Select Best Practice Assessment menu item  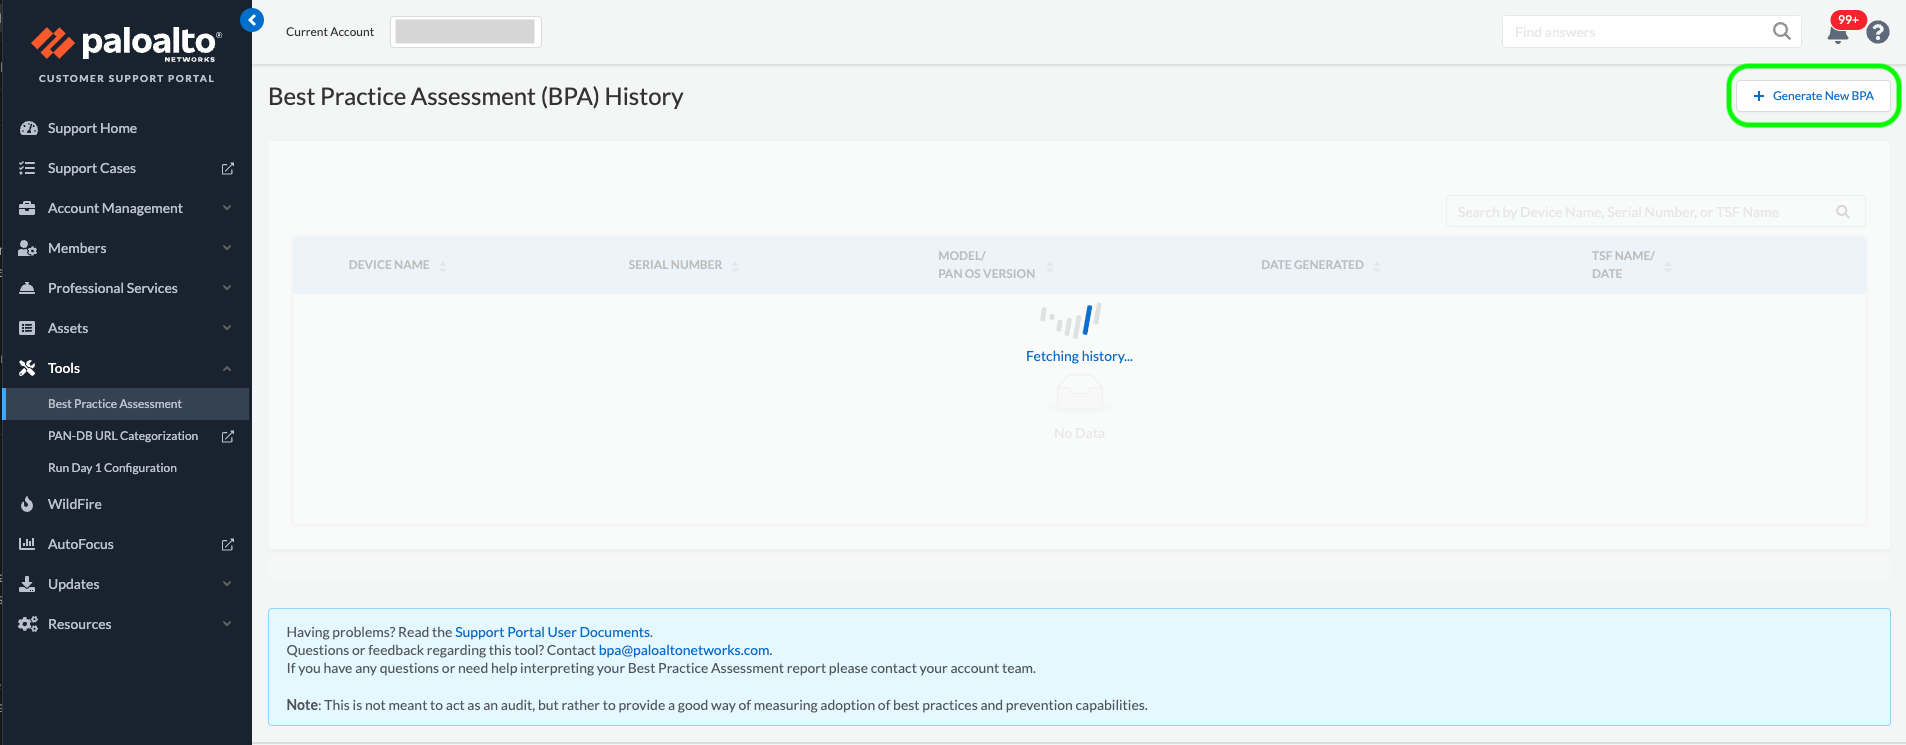tap(126, 404)
